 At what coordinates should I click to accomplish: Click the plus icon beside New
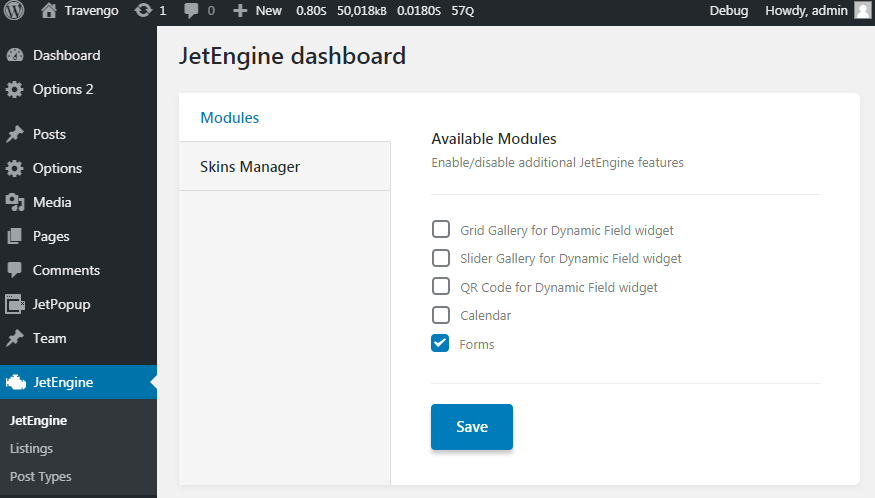(x=240, y=11)
